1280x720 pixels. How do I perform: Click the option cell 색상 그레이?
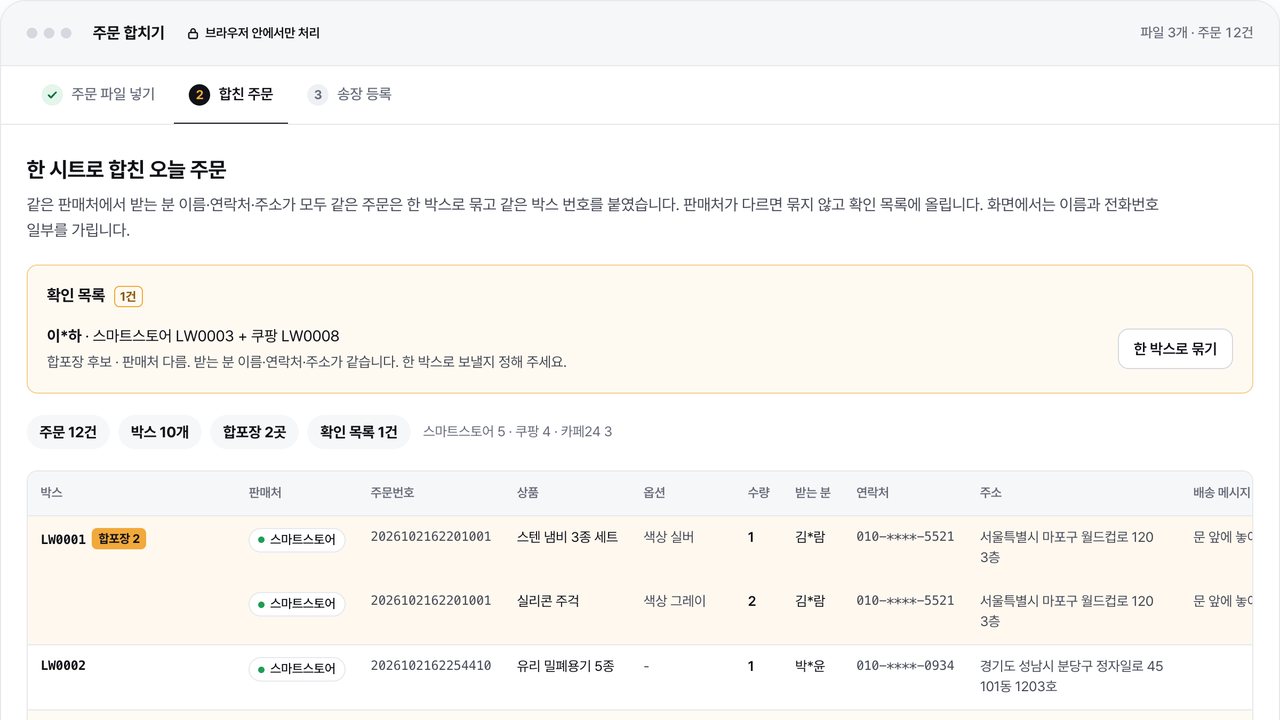click(675, 601)
